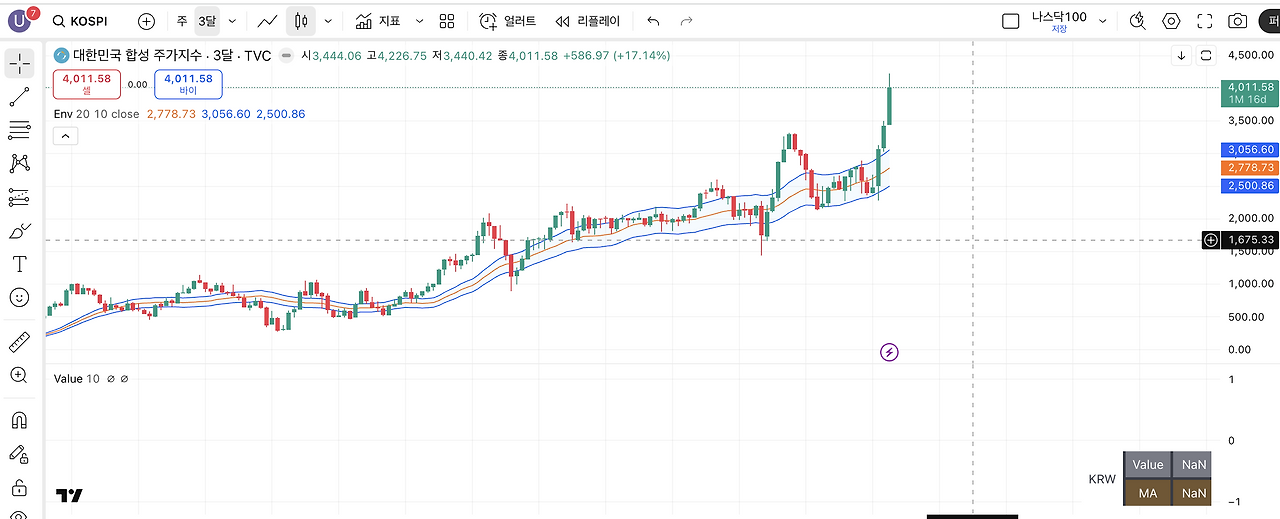Select the Value 10 indicator legend
1280x519 pixels.
76,379
